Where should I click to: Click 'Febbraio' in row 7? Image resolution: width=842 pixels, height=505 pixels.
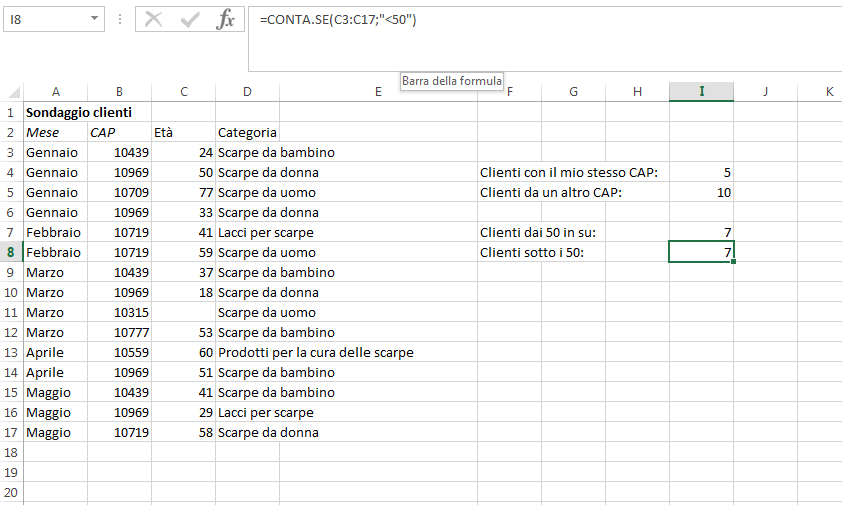(x=55, y=233)
